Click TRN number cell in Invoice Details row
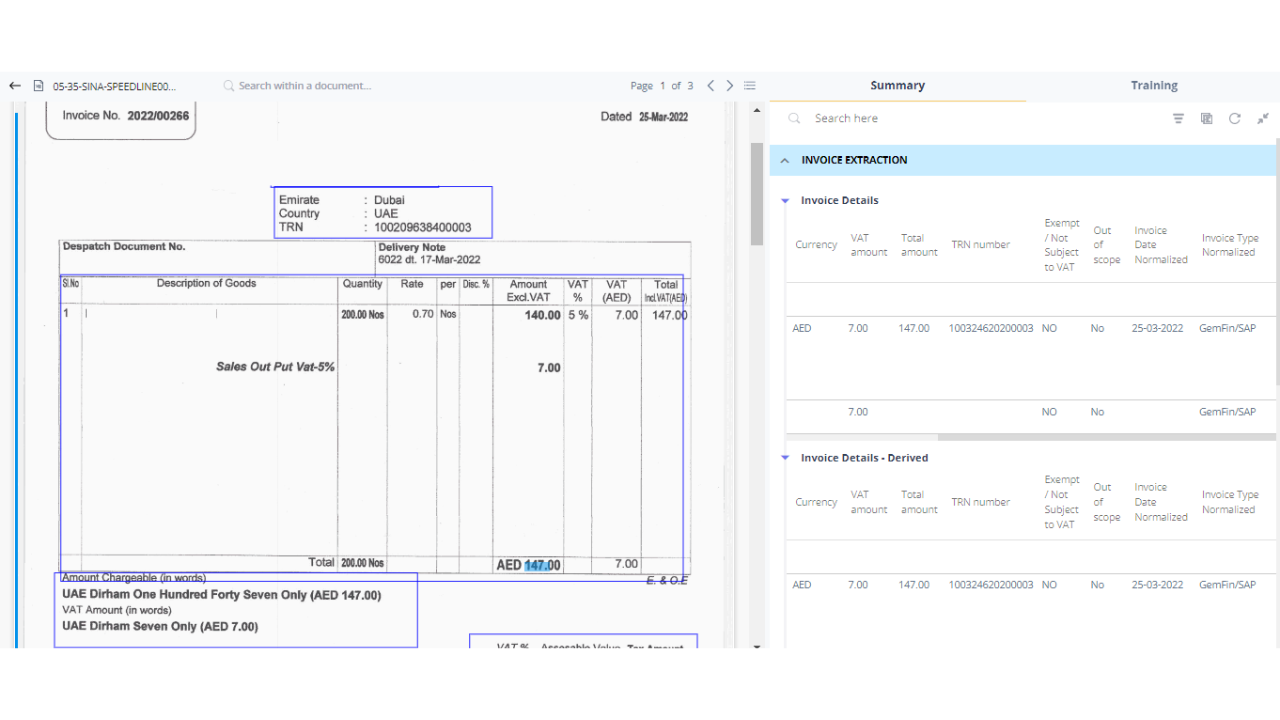1280x720 pixels. pos(991,328)
